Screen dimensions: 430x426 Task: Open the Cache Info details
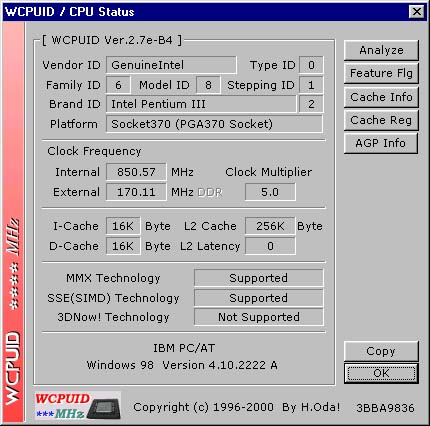coord(381,97)
